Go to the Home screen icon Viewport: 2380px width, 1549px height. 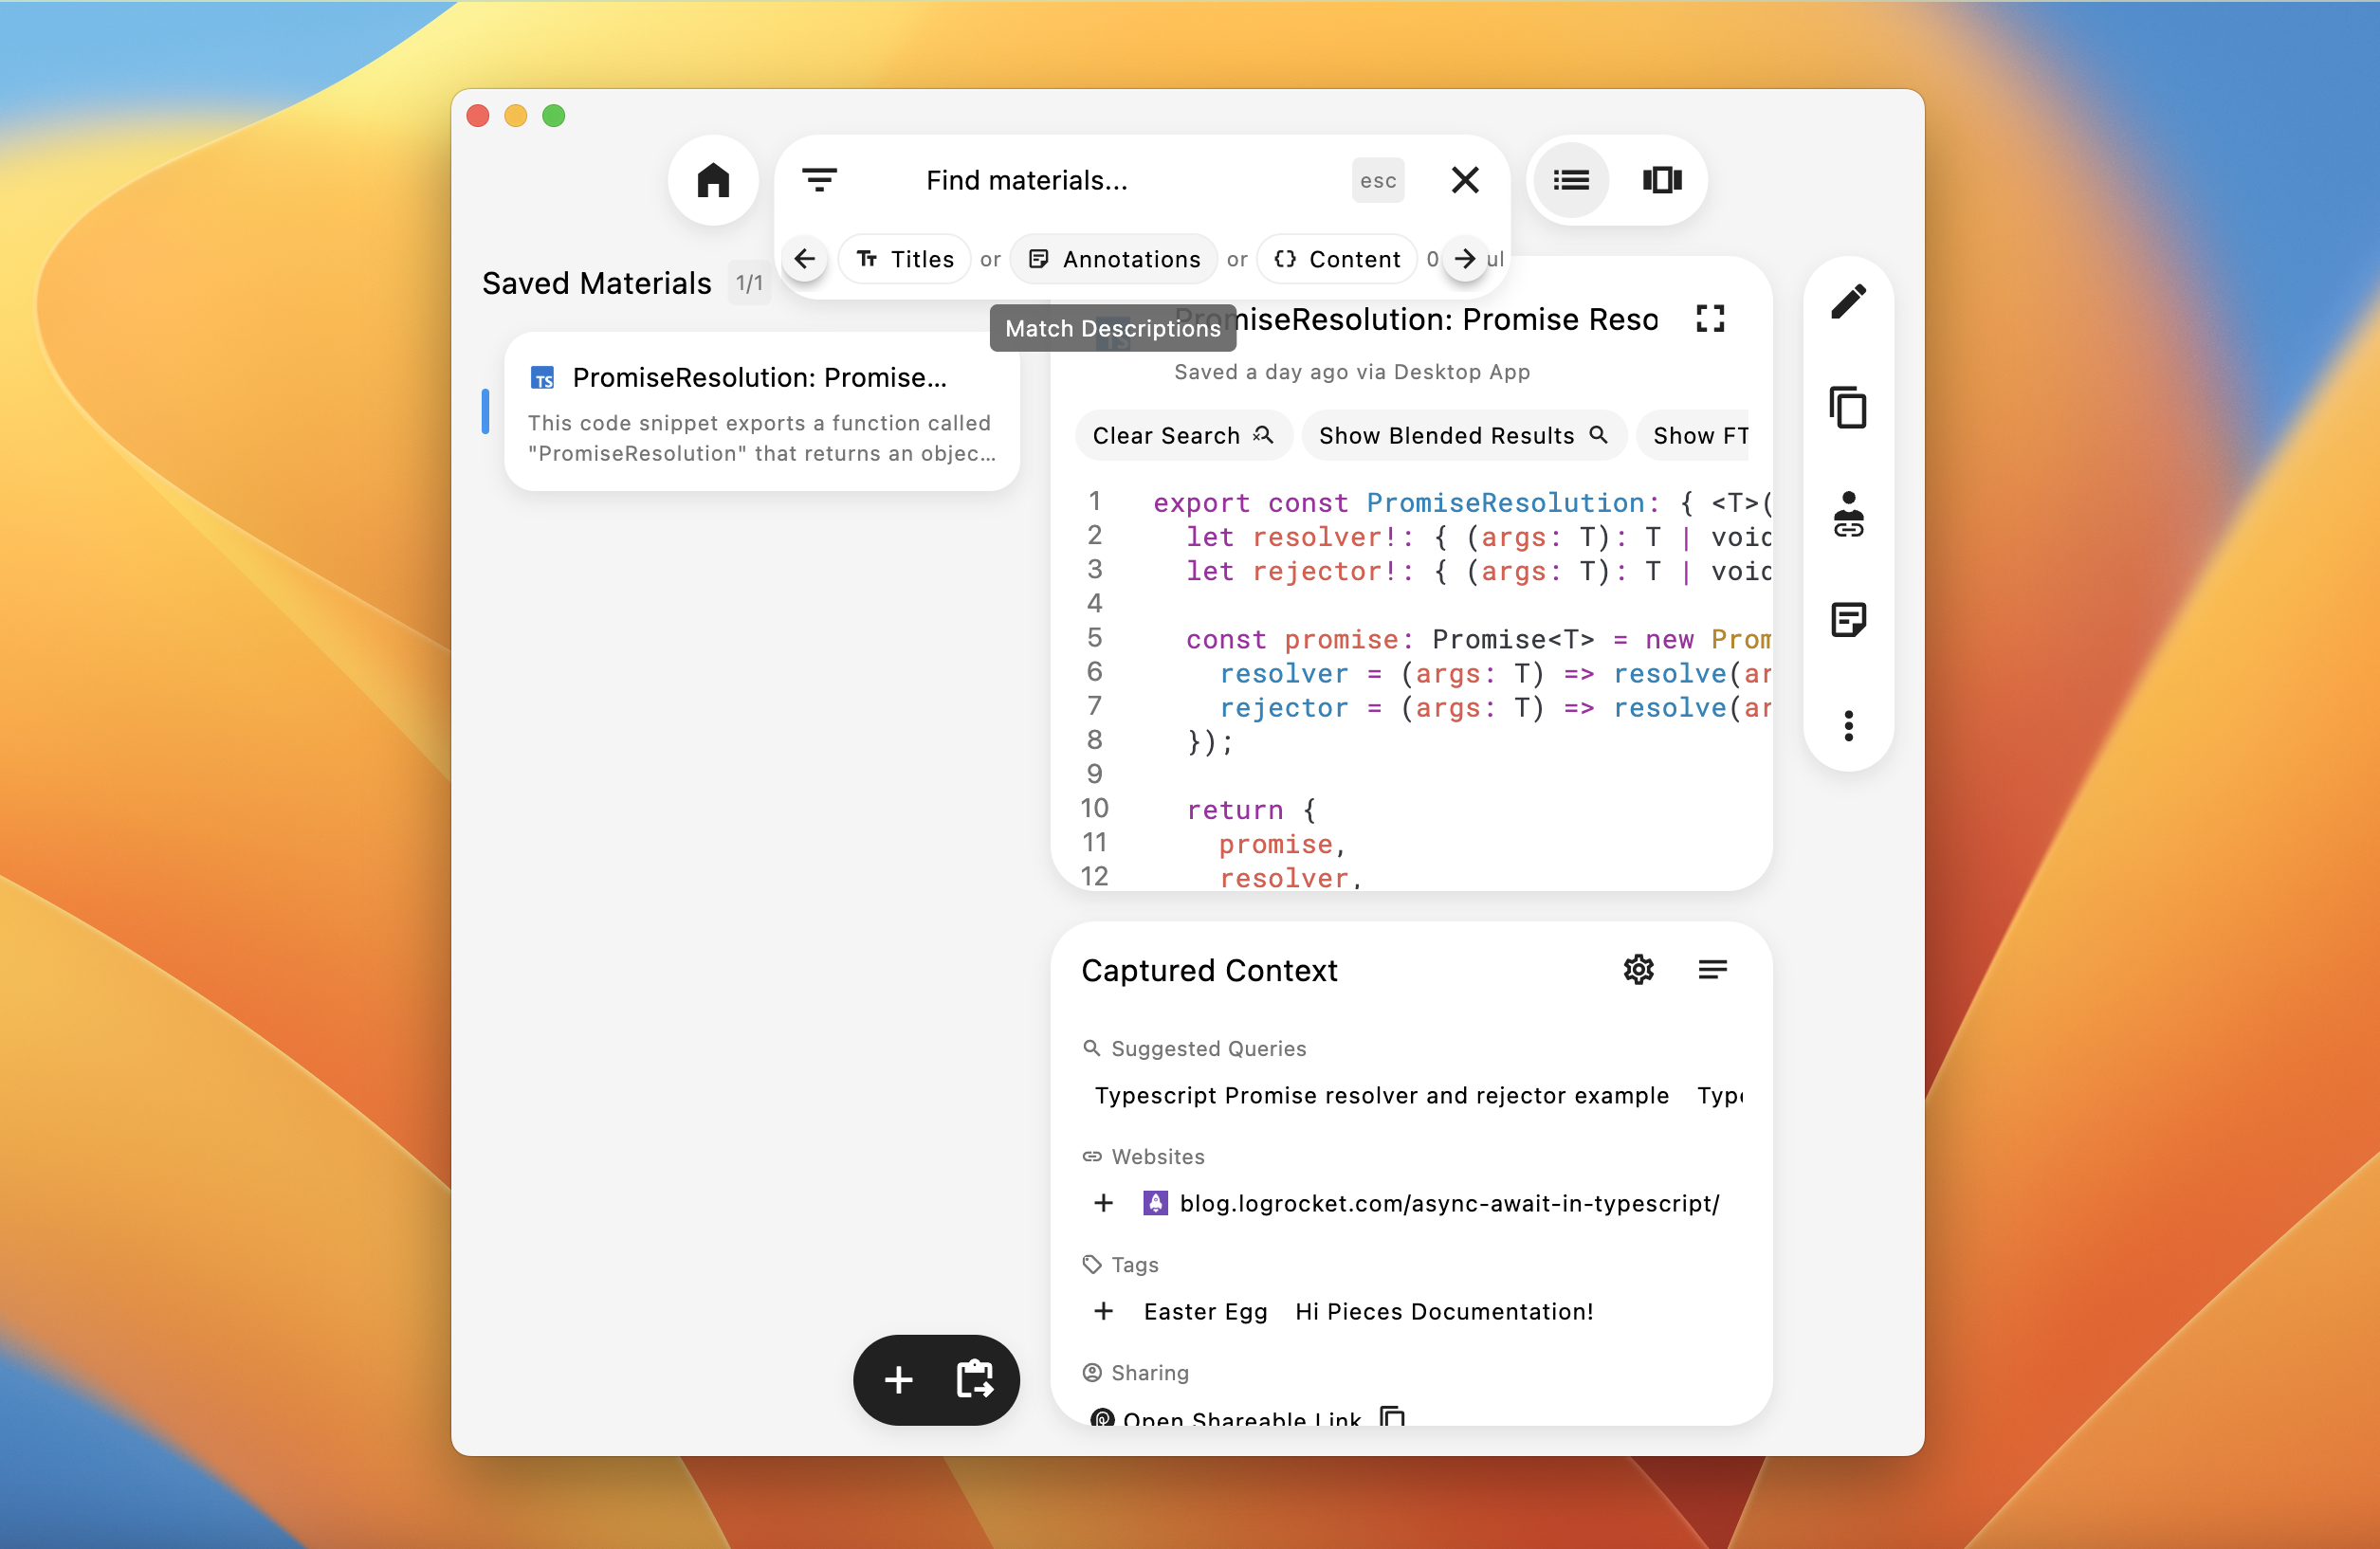tap(713, 180)
